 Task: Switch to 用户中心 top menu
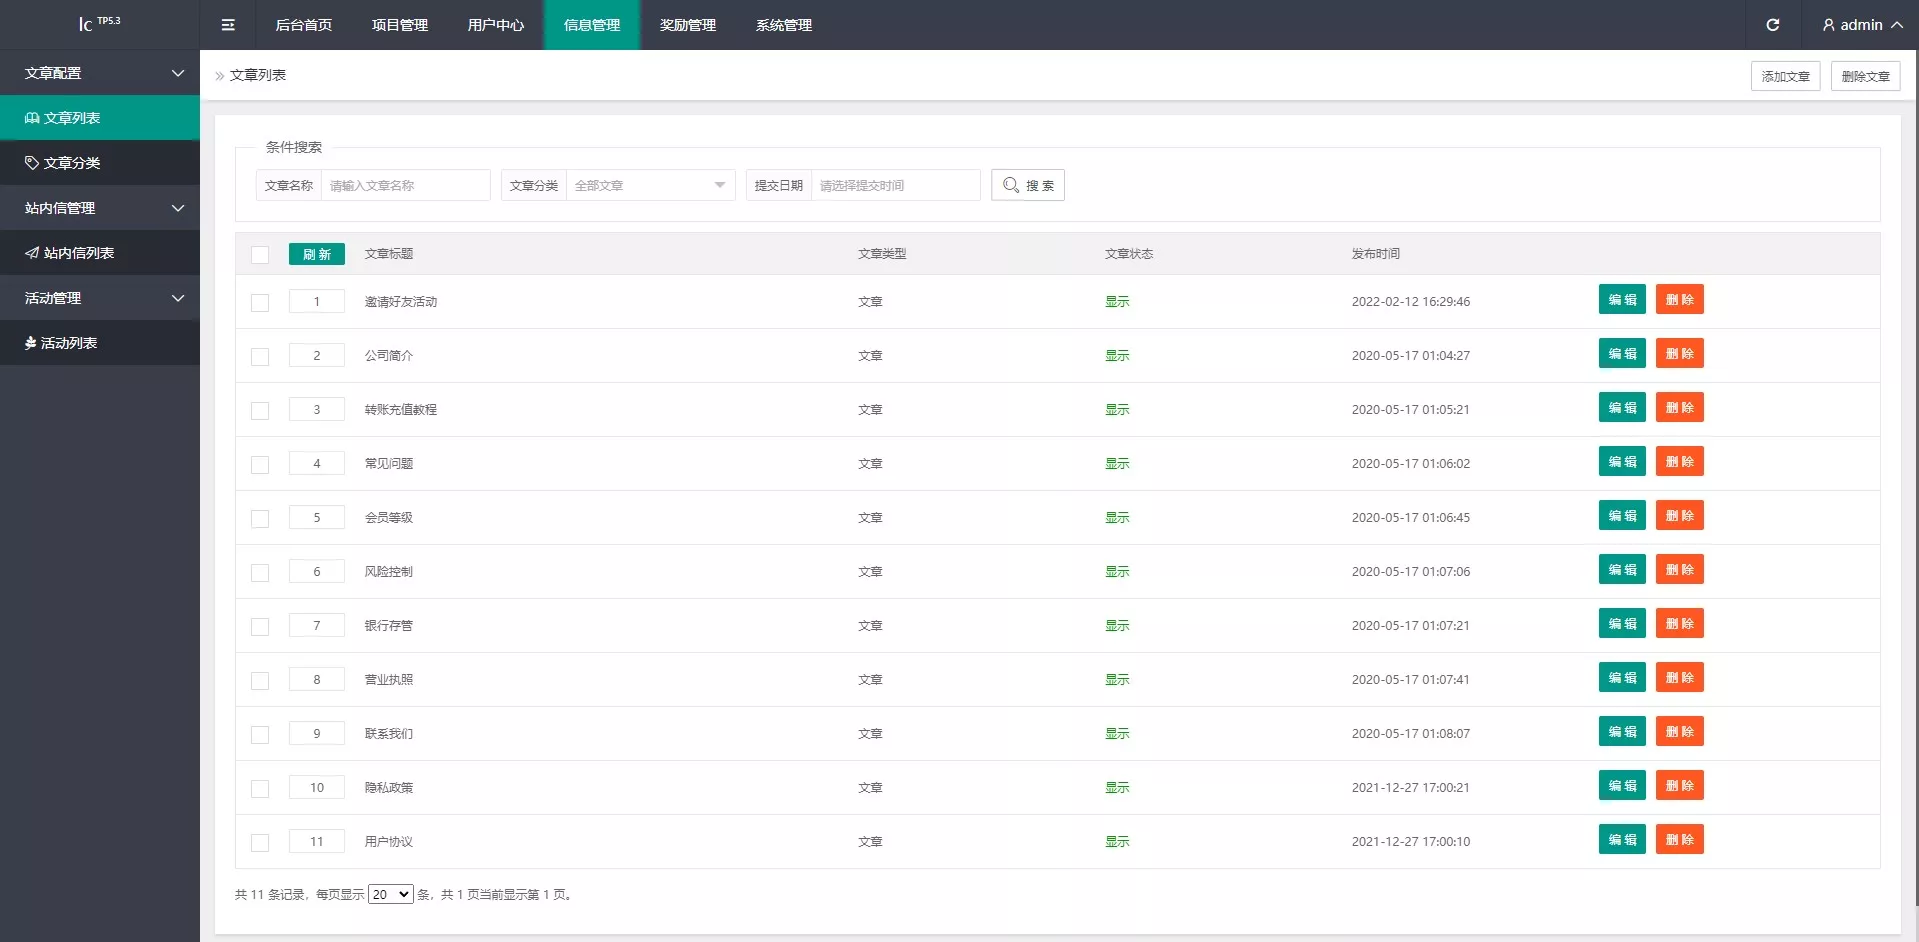[x=495, y=25]
